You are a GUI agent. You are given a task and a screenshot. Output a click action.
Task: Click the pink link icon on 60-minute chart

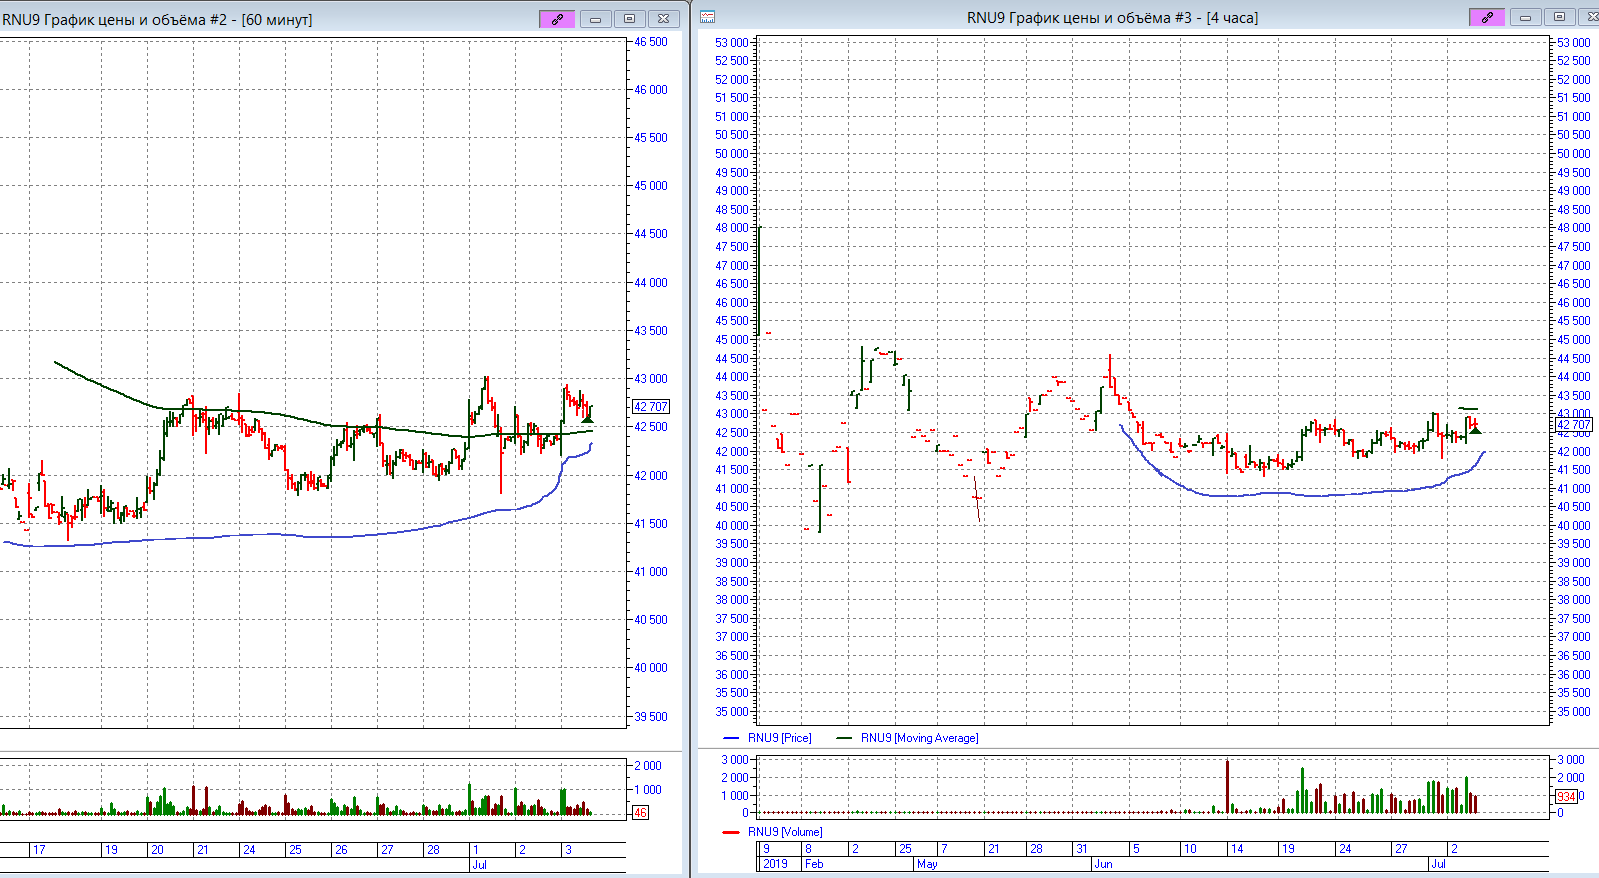(x=557, y=19)
